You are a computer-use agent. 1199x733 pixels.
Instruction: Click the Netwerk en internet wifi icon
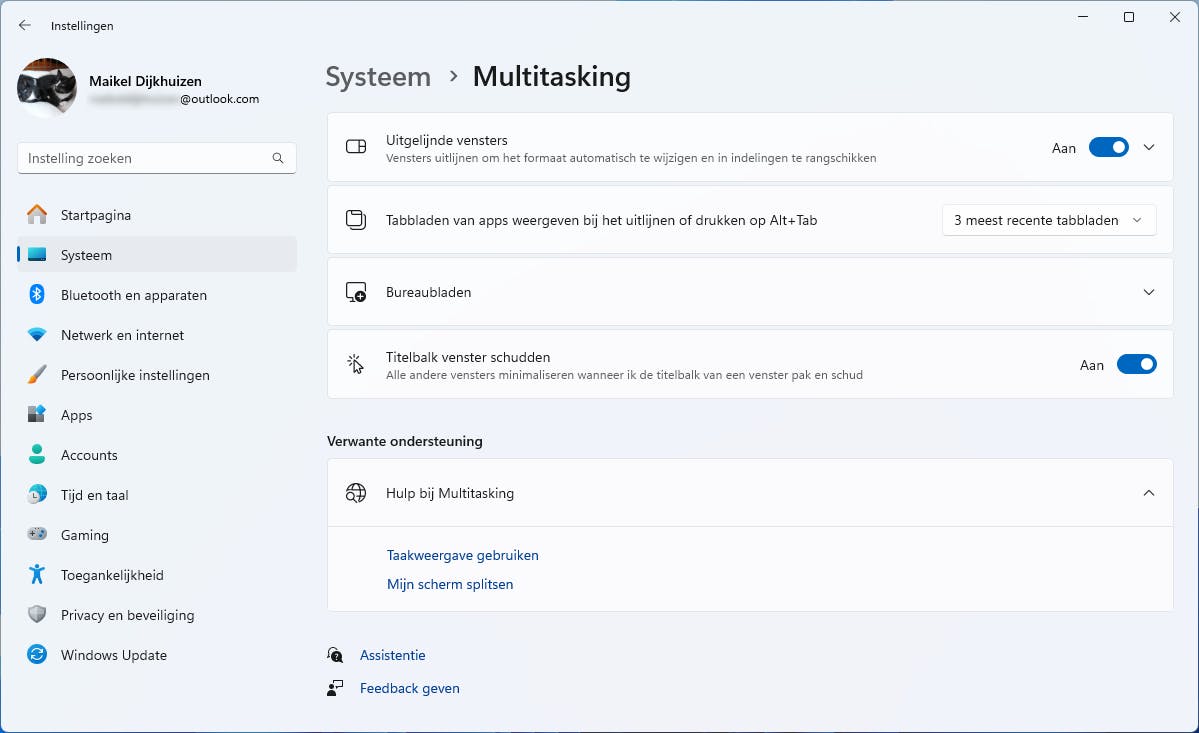(37, 335)
